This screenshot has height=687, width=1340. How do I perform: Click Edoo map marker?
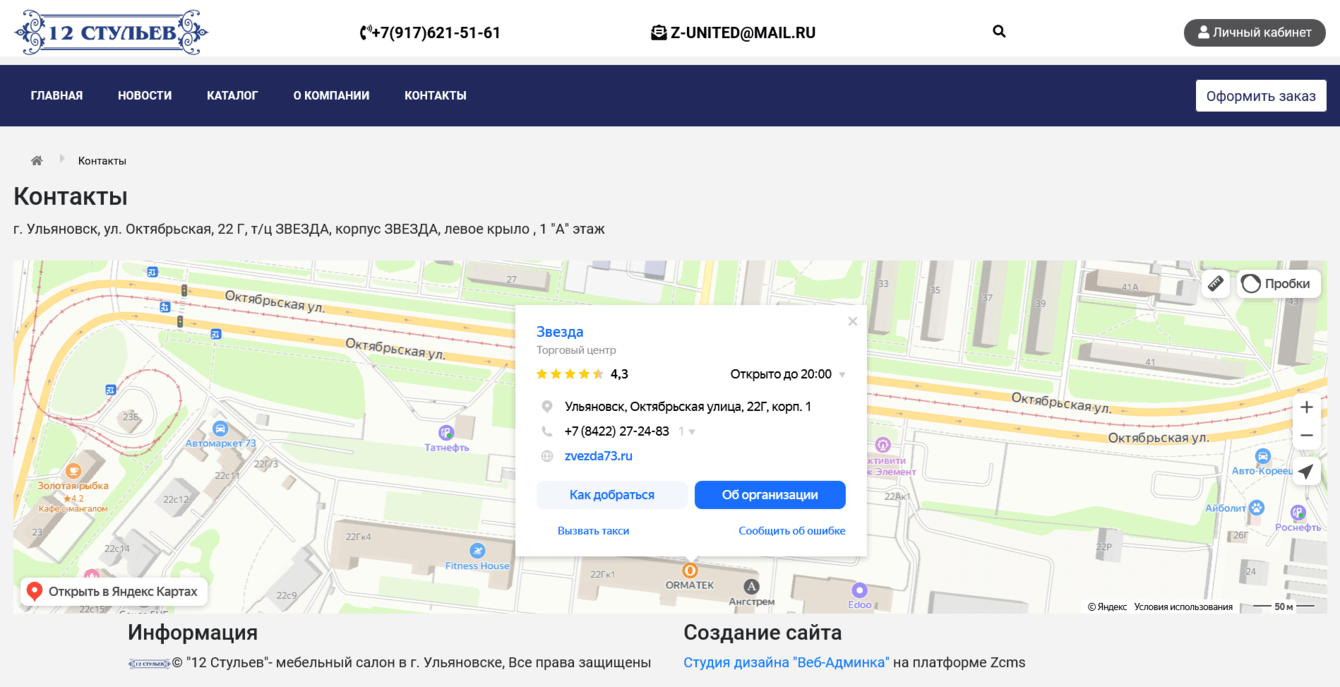coord(859,591)
